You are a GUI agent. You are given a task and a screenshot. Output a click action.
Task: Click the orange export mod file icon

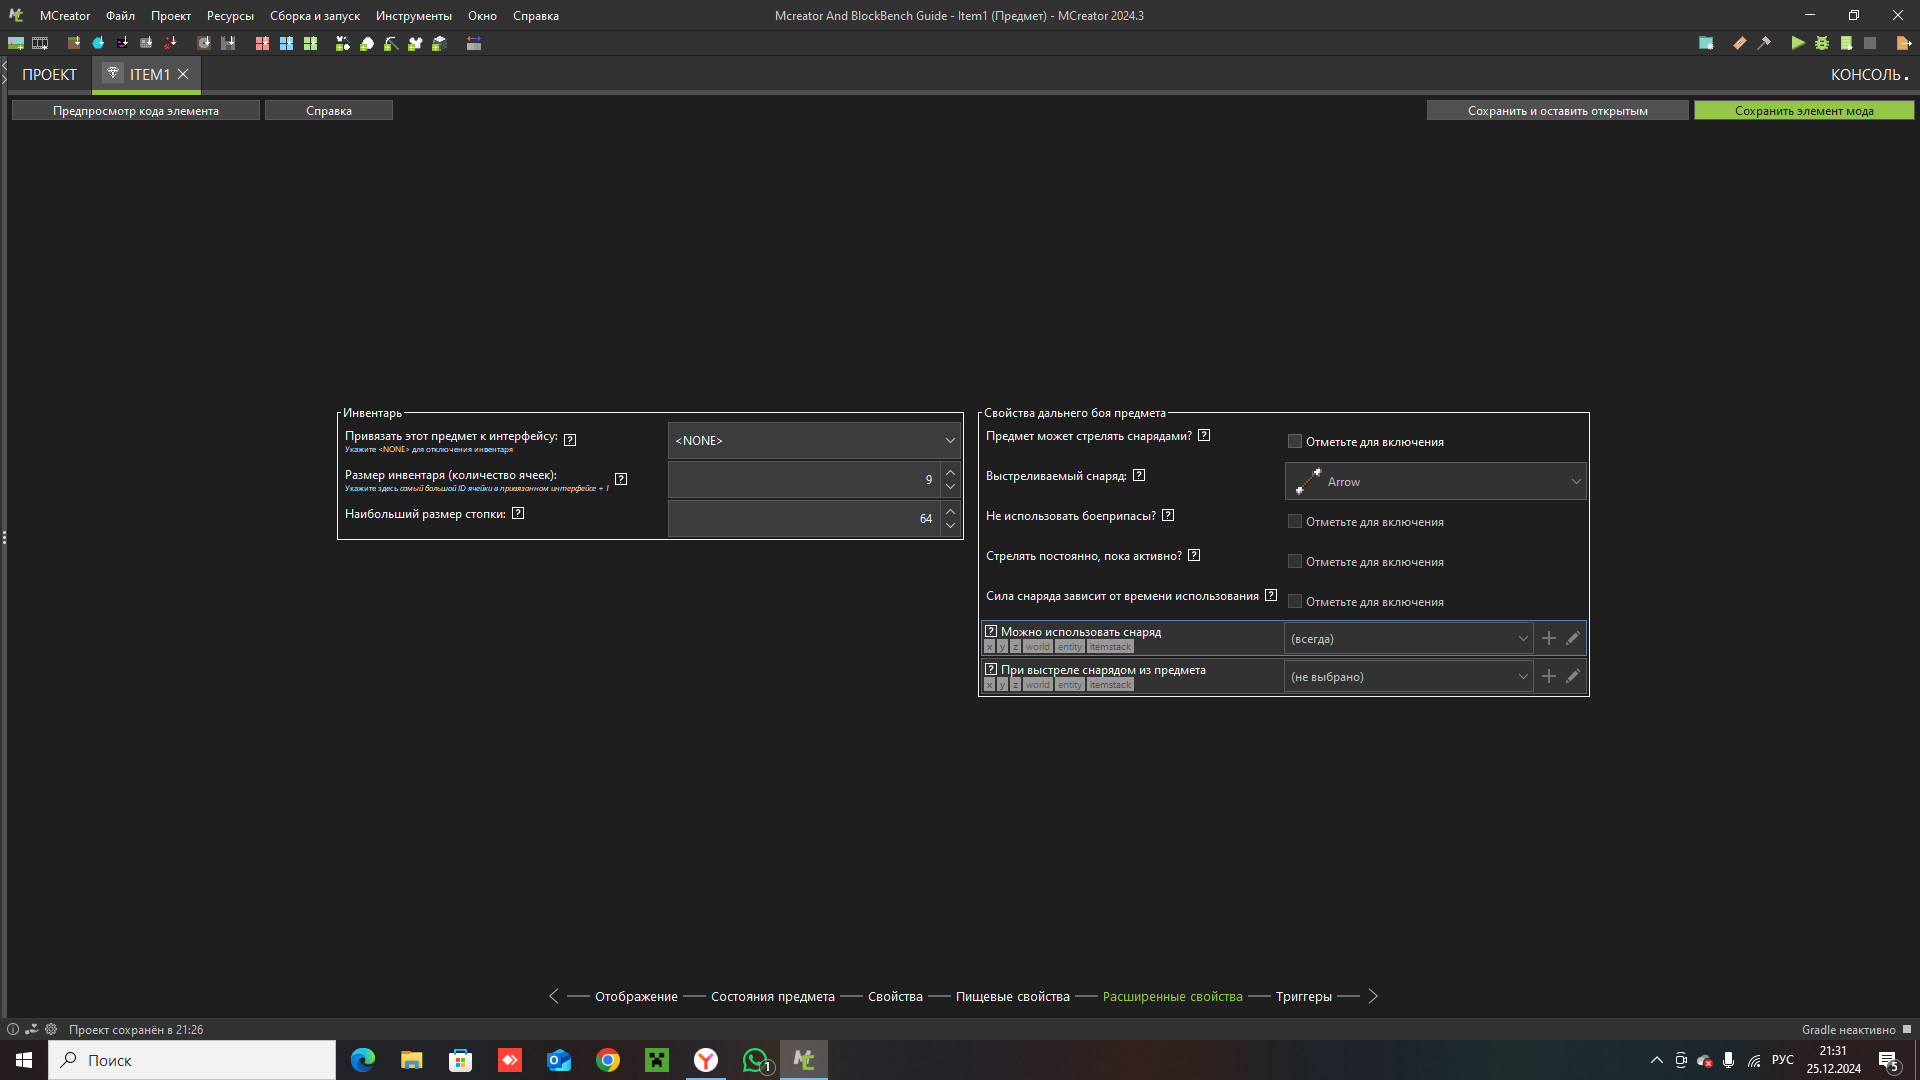[x=1904, y=43]
